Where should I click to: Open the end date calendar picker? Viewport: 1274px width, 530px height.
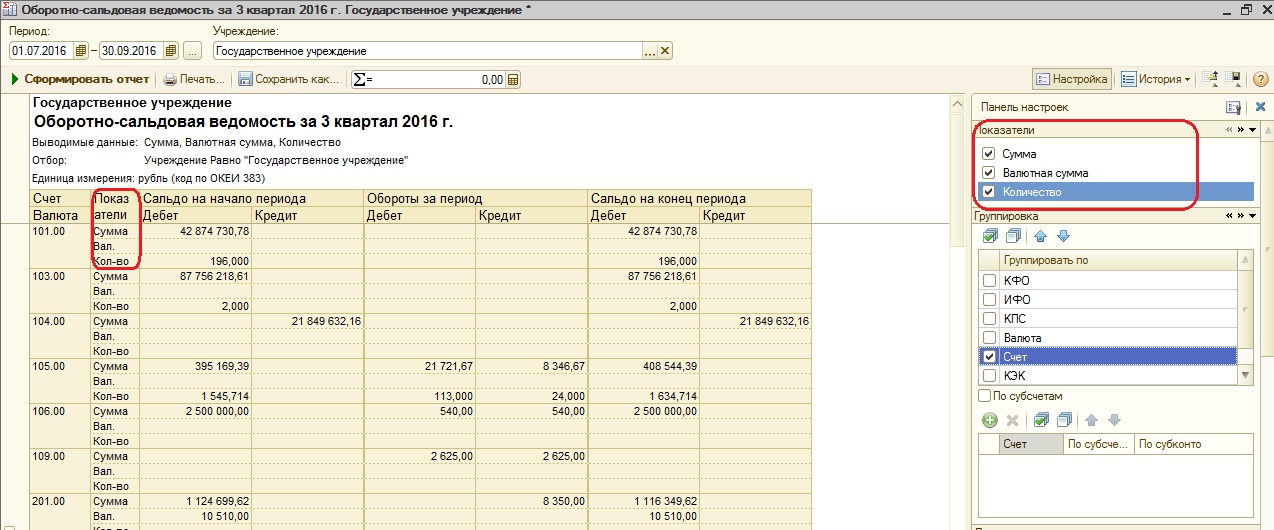(x=171, y=51)
